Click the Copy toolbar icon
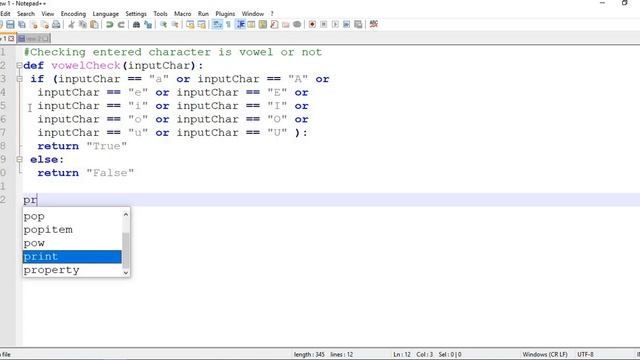This screenshot has width=640, height=360. pyautogui.click(x=83, y=24)
